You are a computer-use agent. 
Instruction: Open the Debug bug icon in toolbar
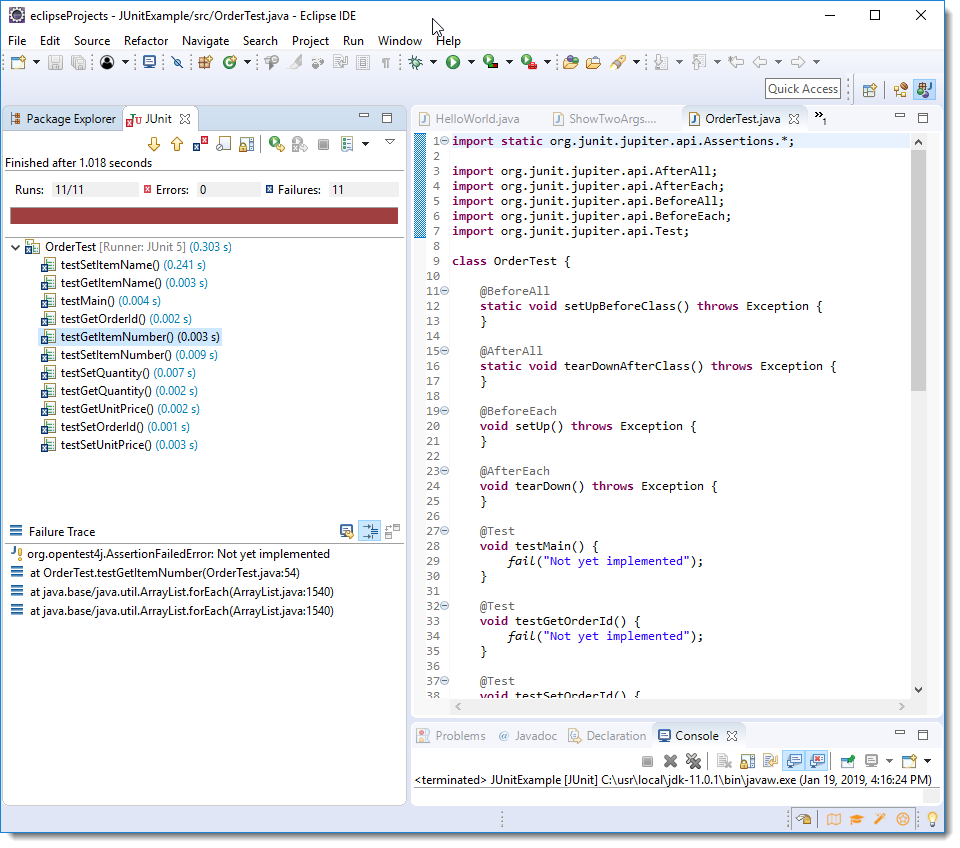click(416, 62)
